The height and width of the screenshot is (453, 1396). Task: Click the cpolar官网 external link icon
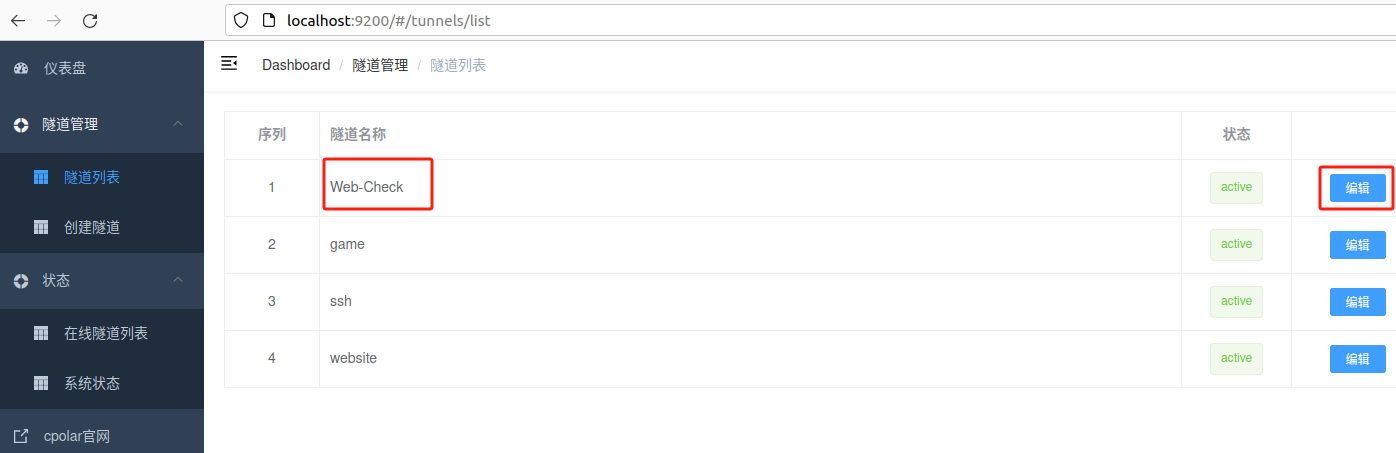(x=21, y=436)
